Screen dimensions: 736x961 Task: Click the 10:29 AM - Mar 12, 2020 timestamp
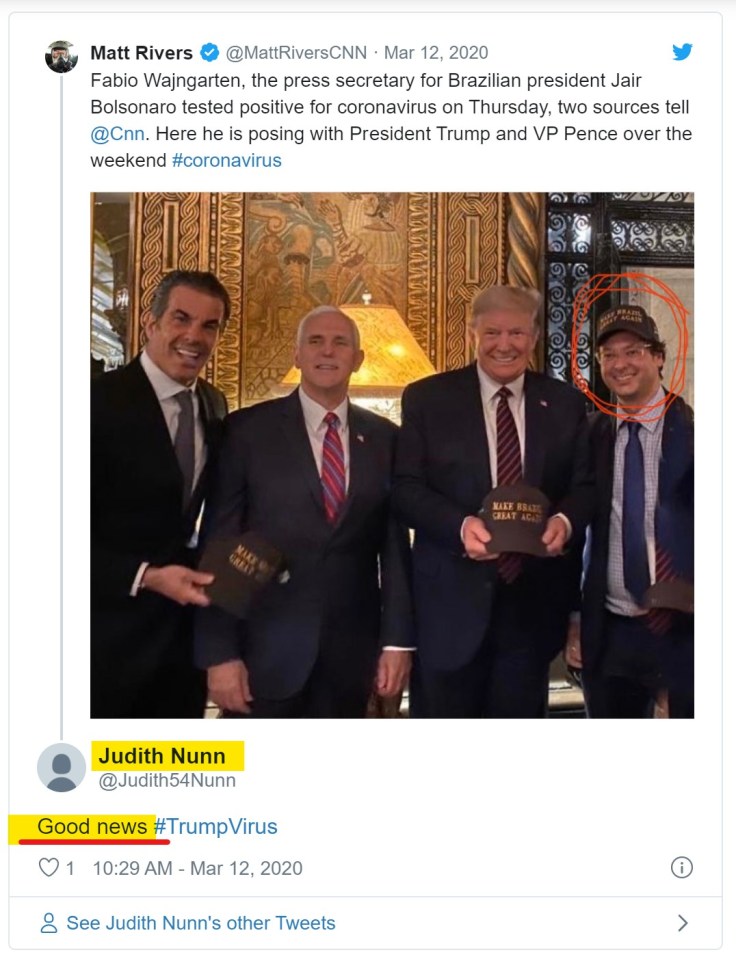pyautogui.click(x=196, y=868)
